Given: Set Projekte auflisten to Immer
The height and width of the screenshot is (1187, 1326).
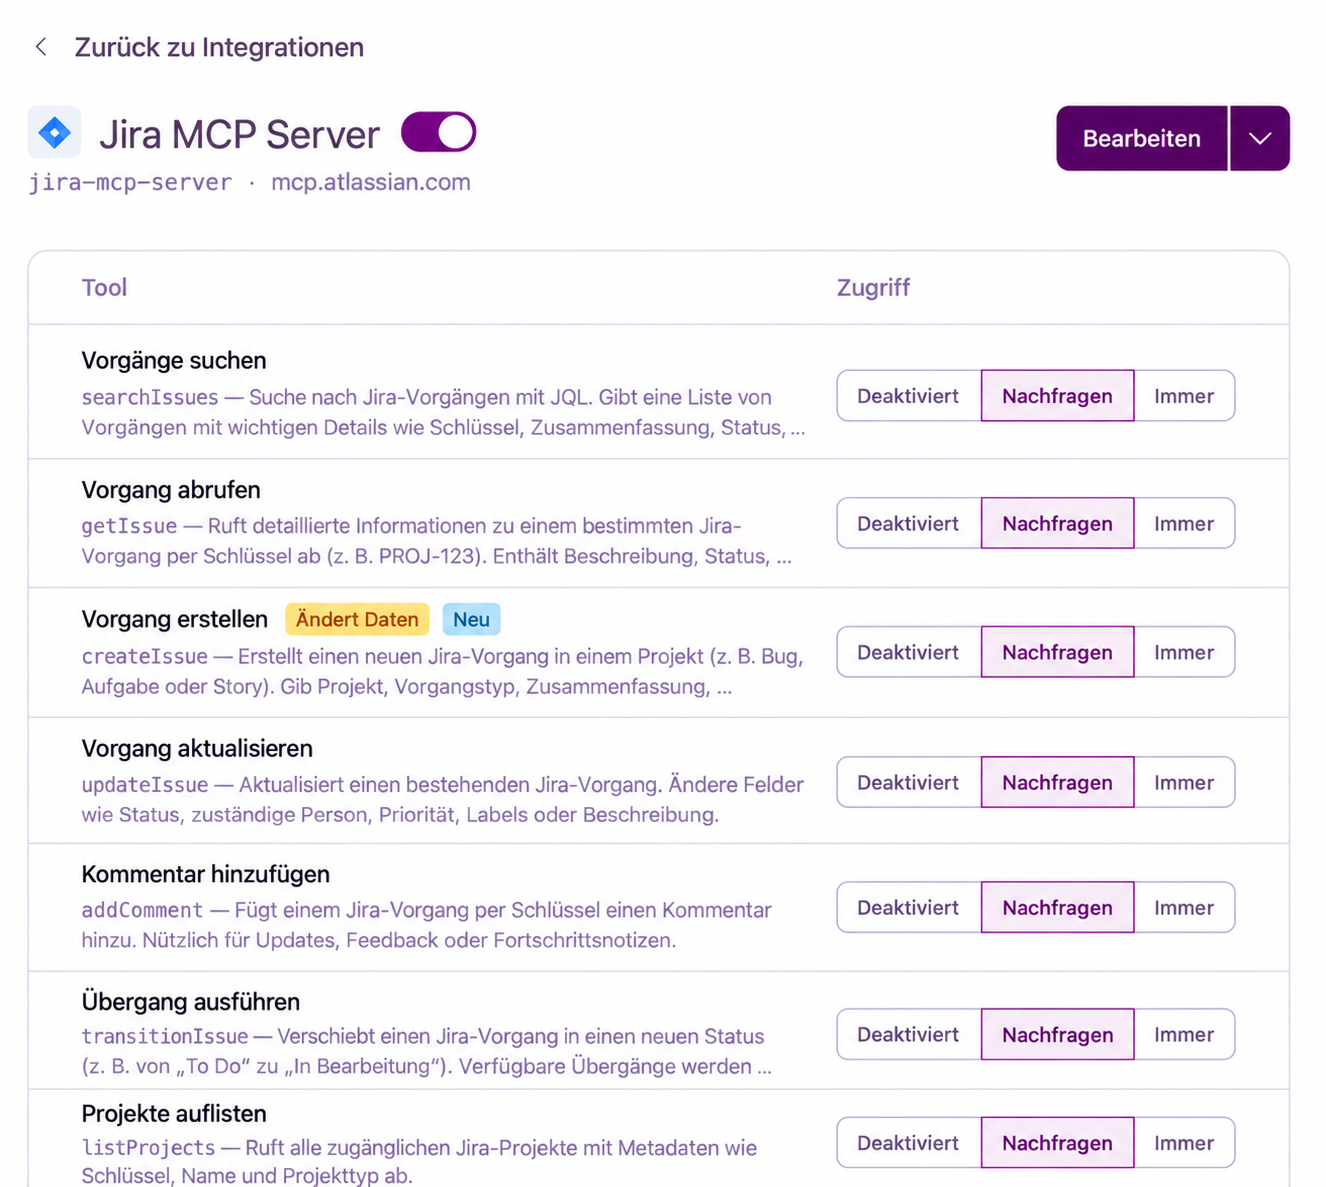Looking at the screenshot, I should point(1184,1142).
